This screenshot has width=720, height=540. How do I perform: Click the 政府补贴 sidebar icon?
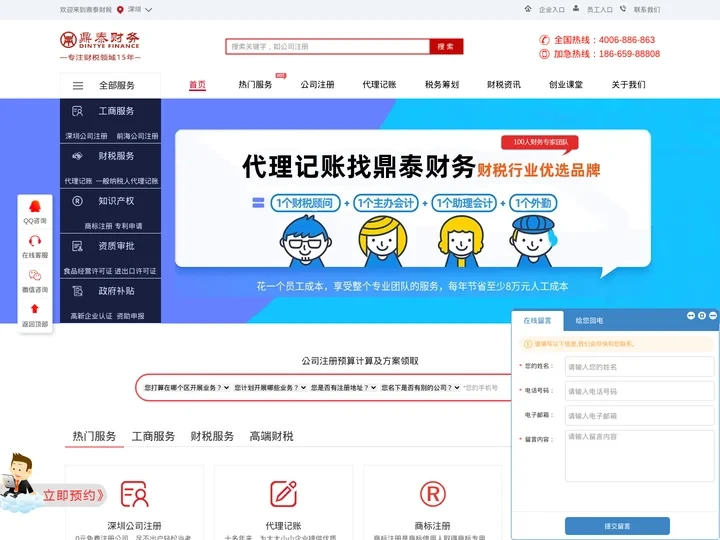pos(78,291)
